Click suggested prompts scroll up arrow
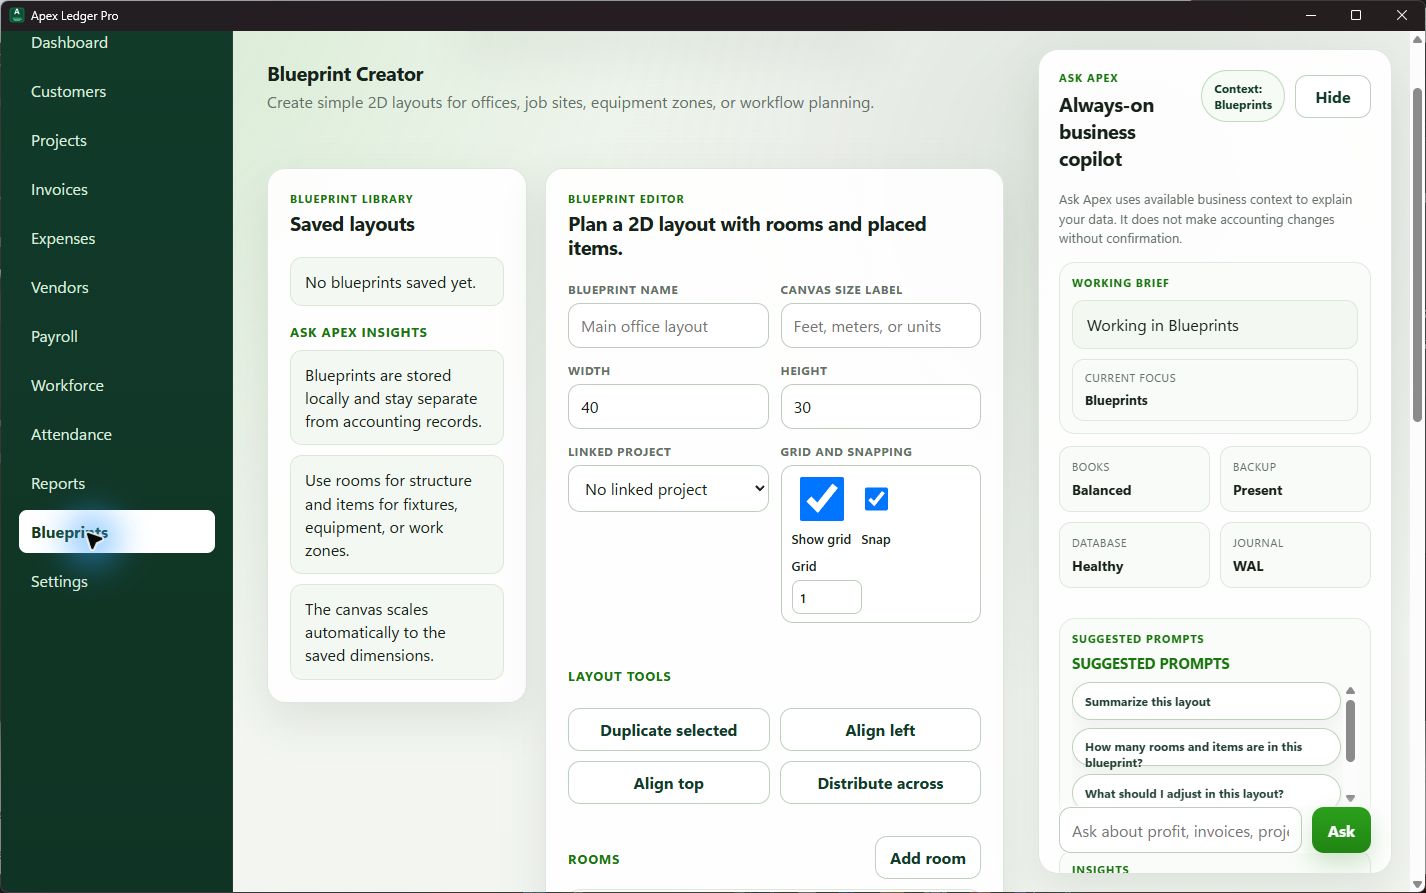 (1350, 691)
